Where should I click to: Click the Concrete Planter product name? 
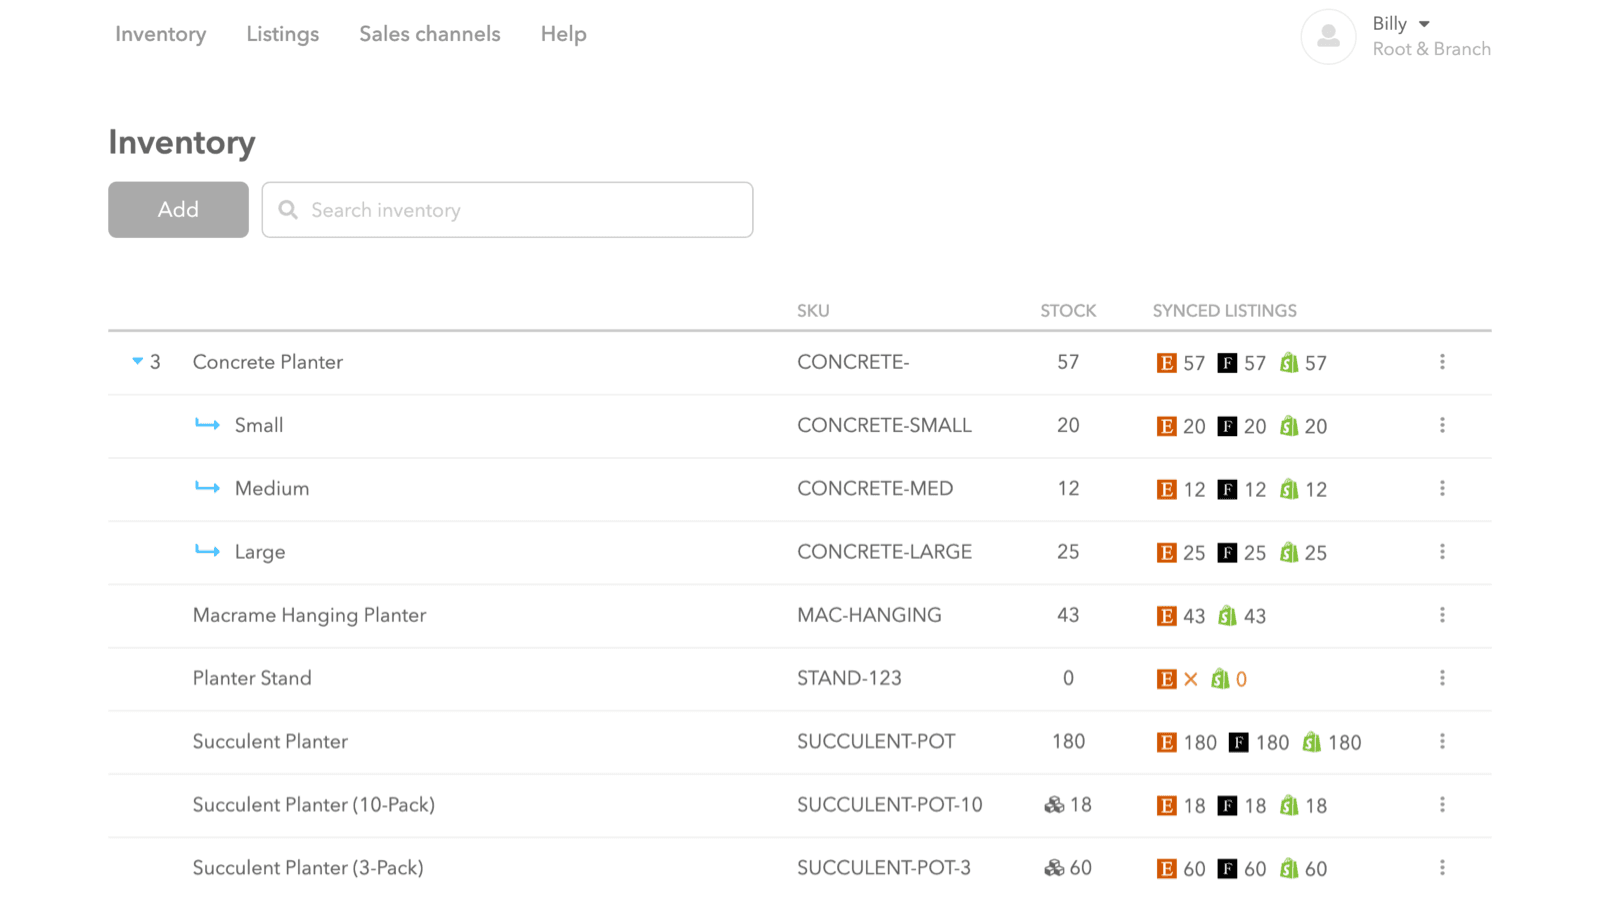click(x=267, y=362)
